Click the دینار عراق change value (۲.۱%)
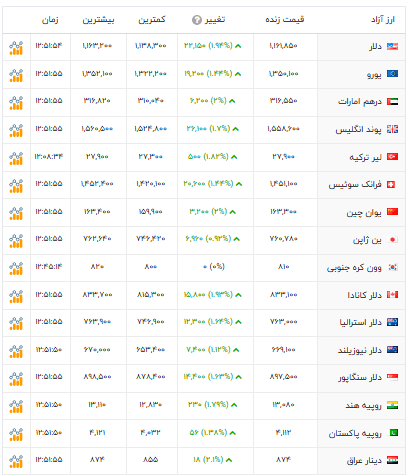This screenshot has width=411, height=475. (x=213, y=459)
